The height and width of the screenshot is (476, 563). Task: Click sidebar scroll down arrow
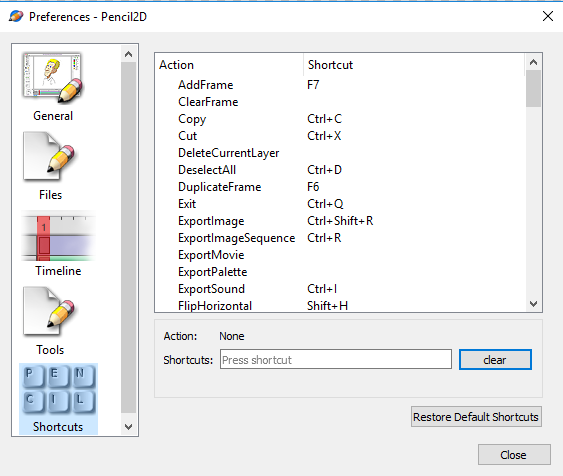coord(129,426)
